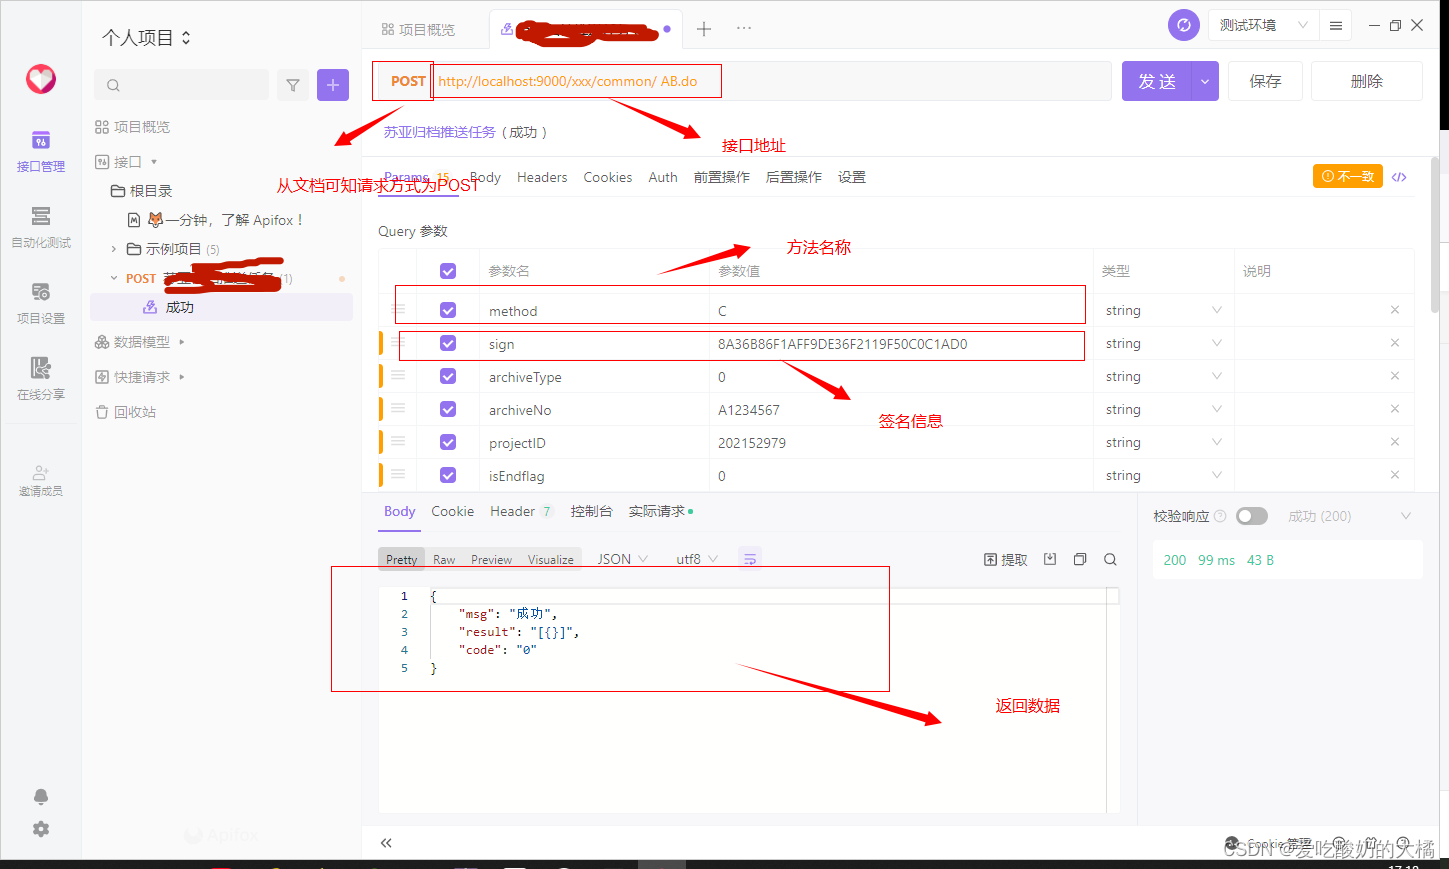Click the purple sync icon near 测试环境

pyautogui.click(x=1183, y=25)
